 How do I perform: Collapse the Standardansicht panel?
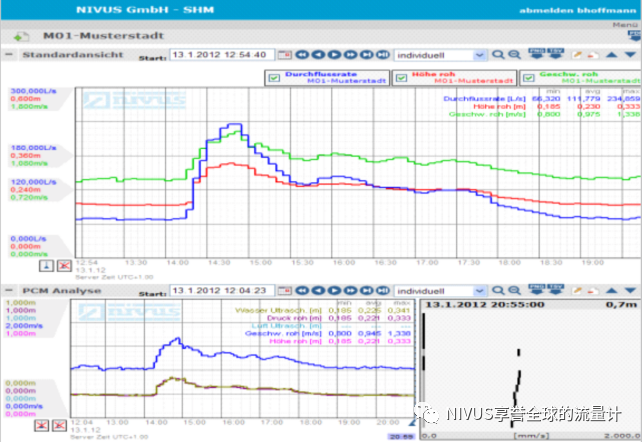pyautogui.click(x=9, y=54)
